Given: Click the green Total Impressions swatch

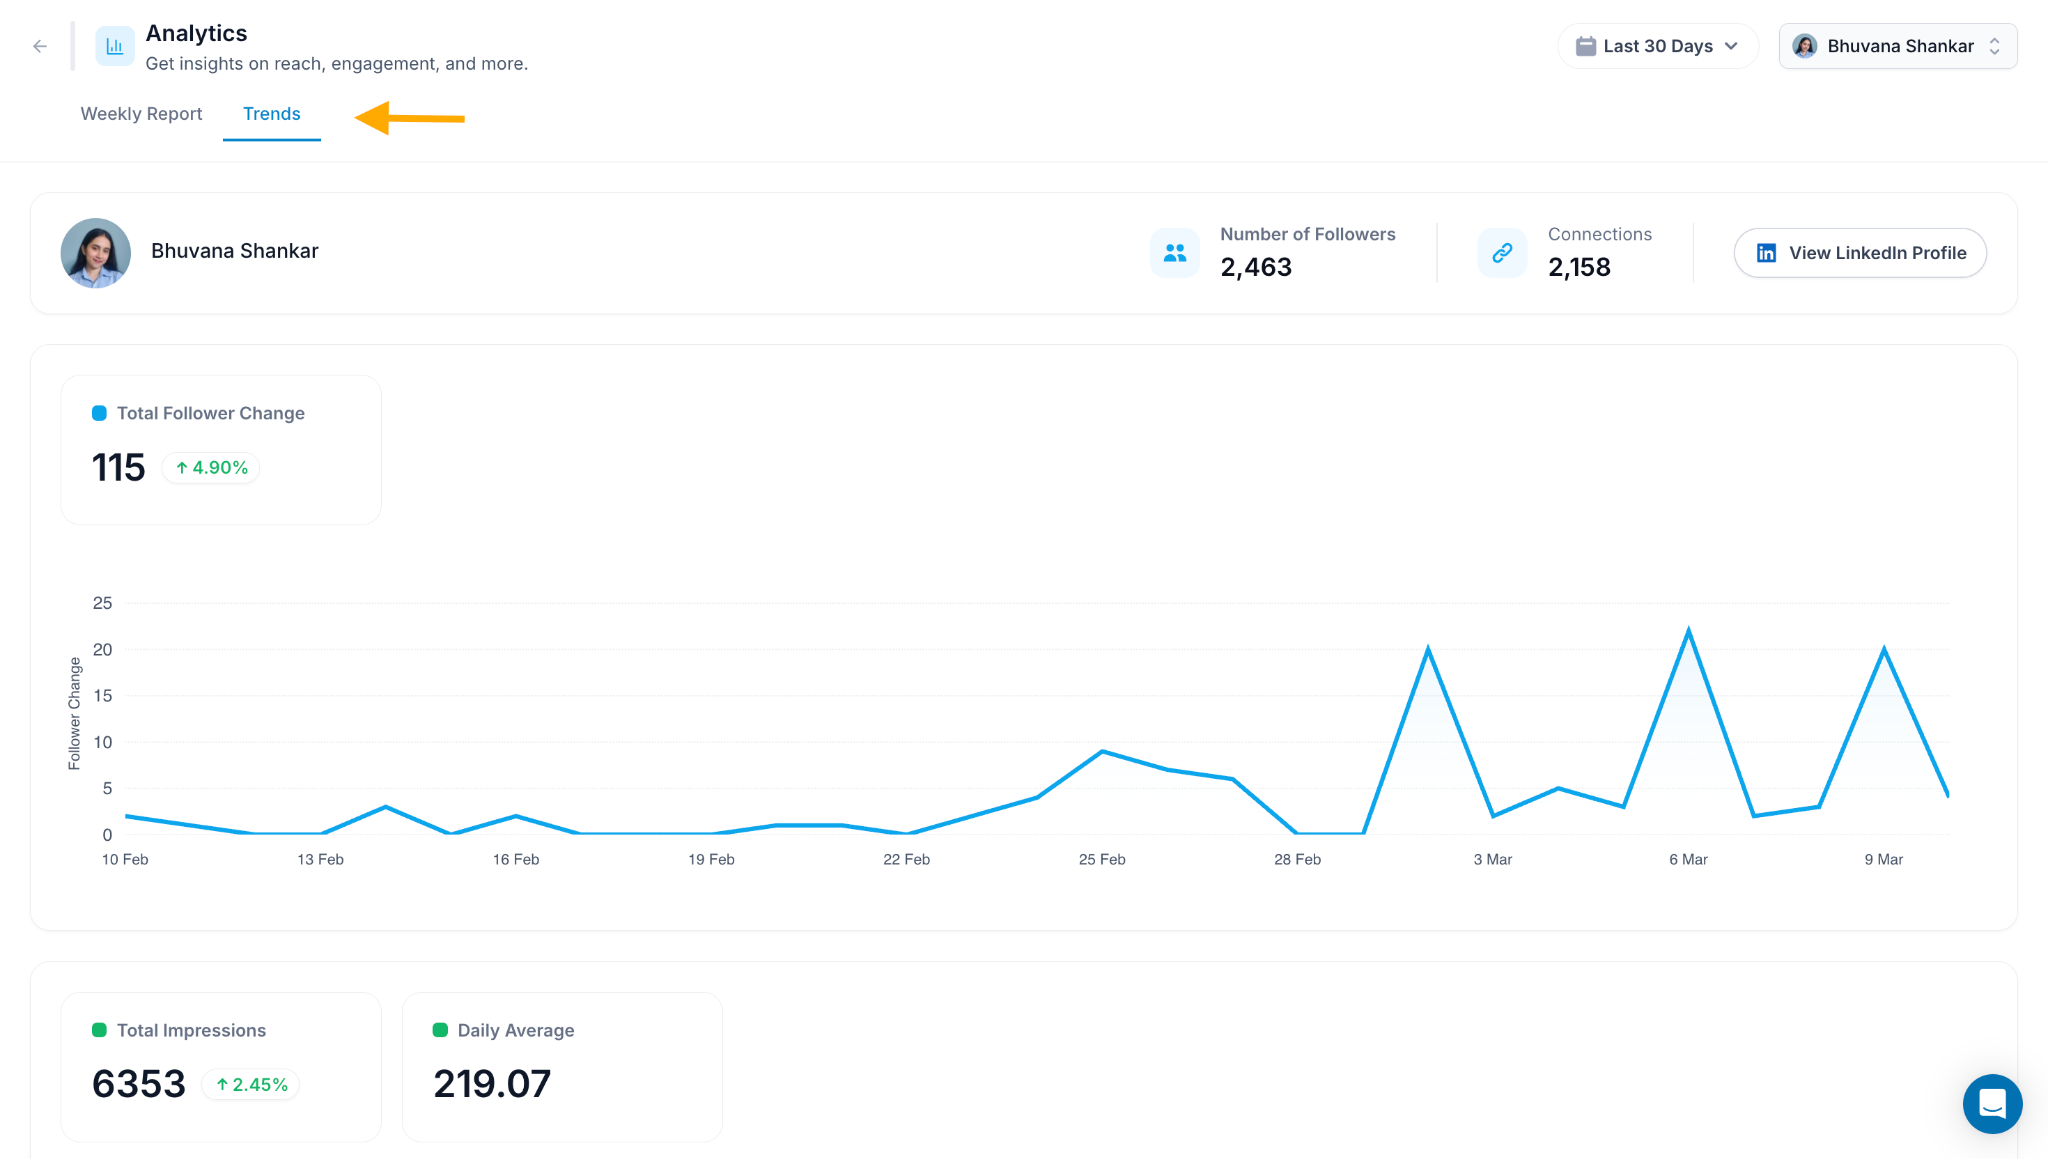Looking at the screenshot, I should click(99, 1030).
